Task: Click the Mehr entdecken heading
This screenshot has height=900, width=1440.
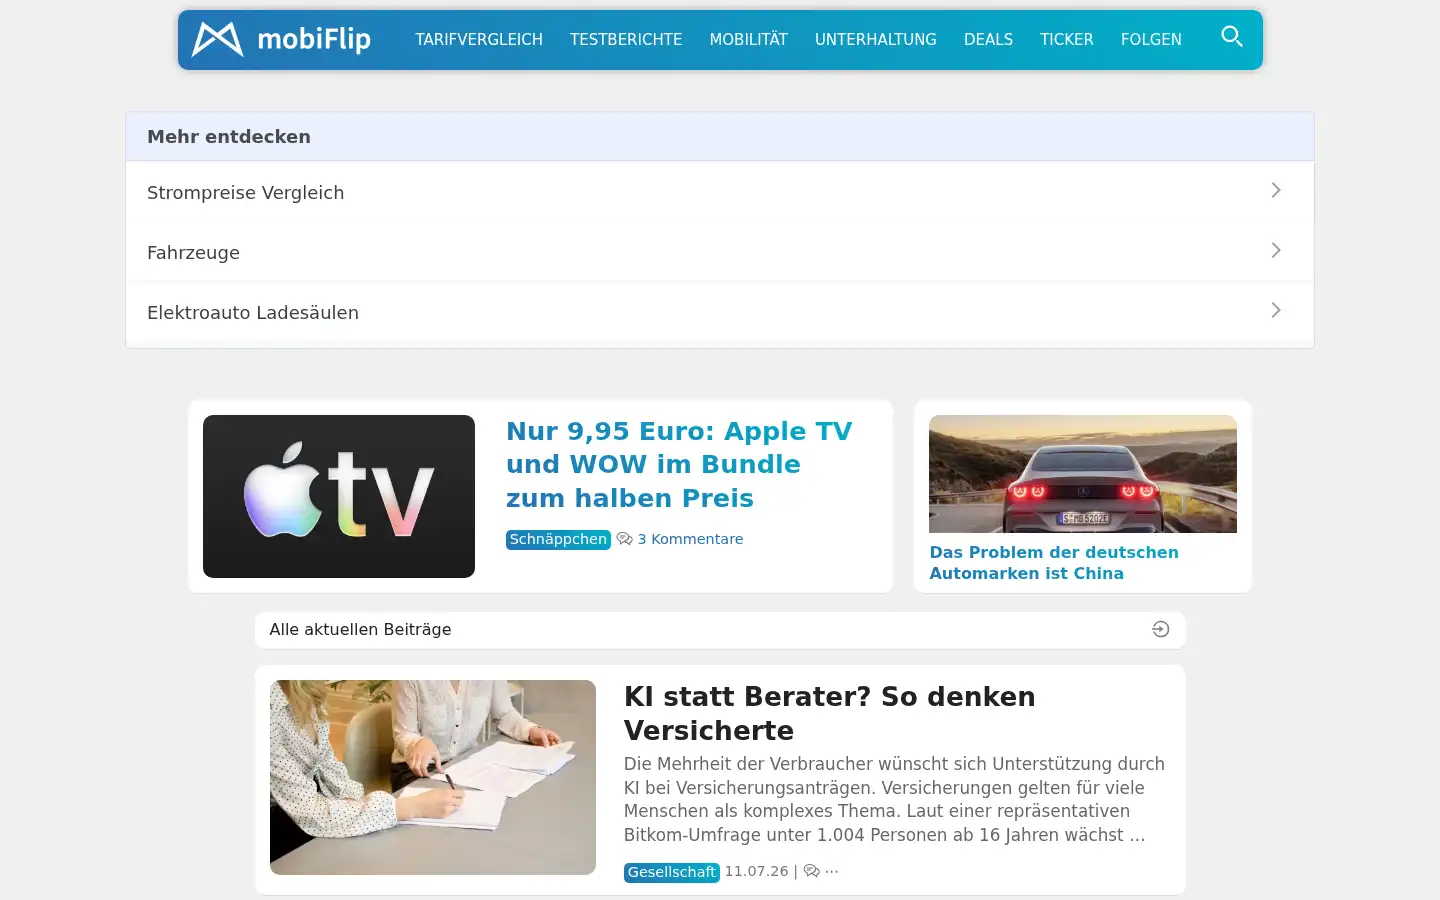Action: [x=229, y=136]
